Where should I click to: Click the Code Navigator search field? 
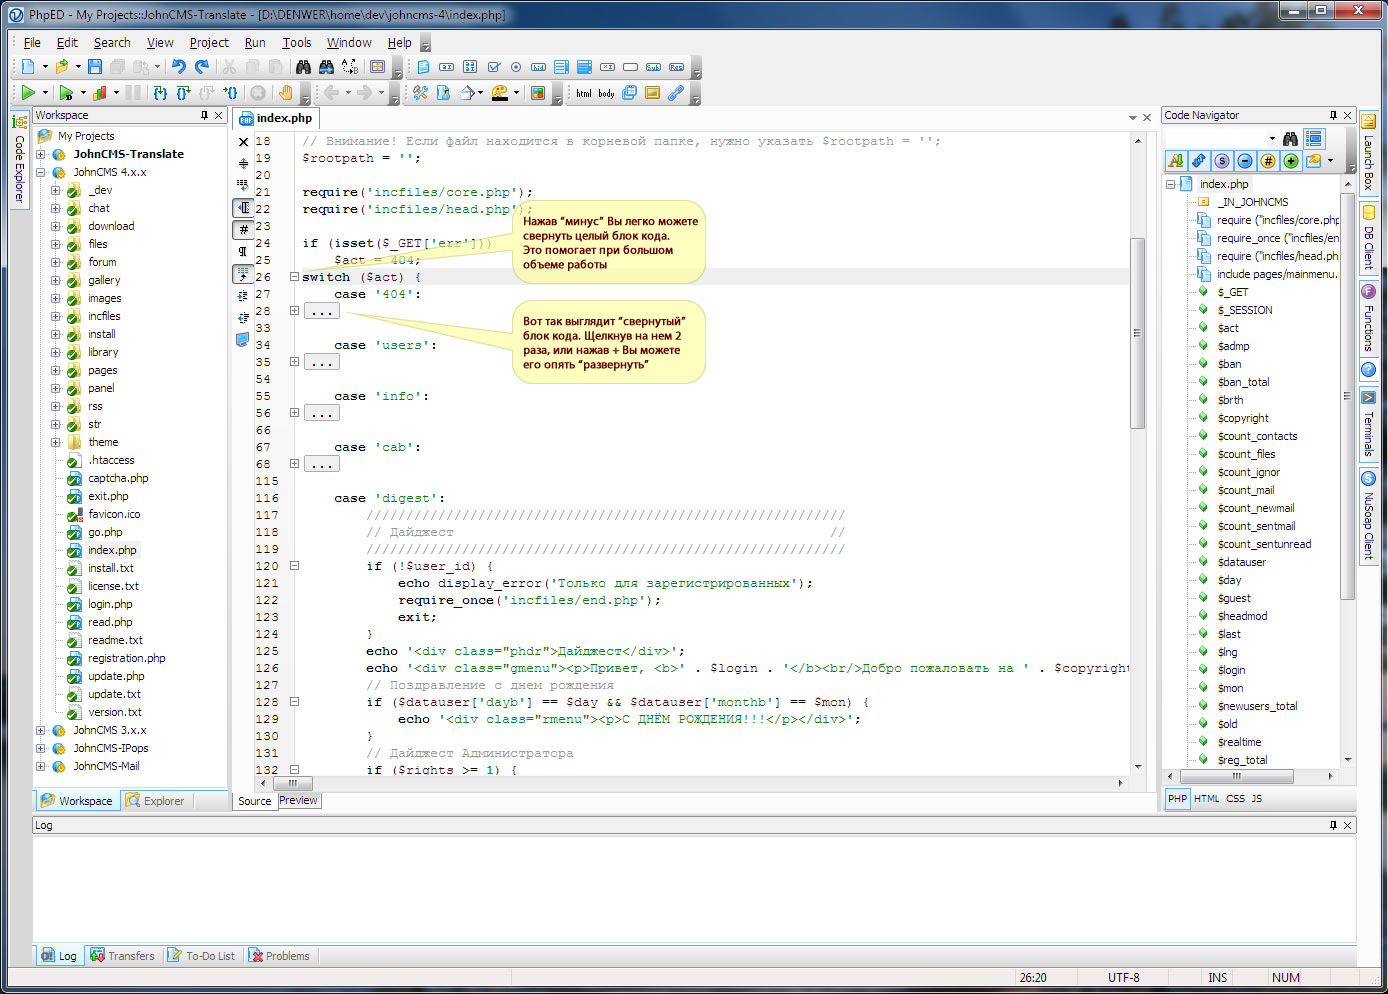(1216, 138)
